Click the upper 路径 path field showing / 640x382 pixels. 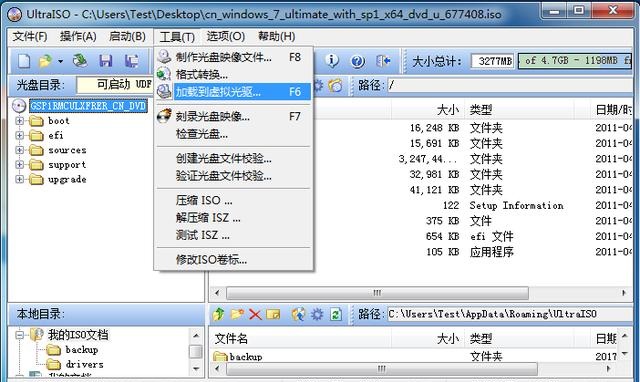point(510,85)
